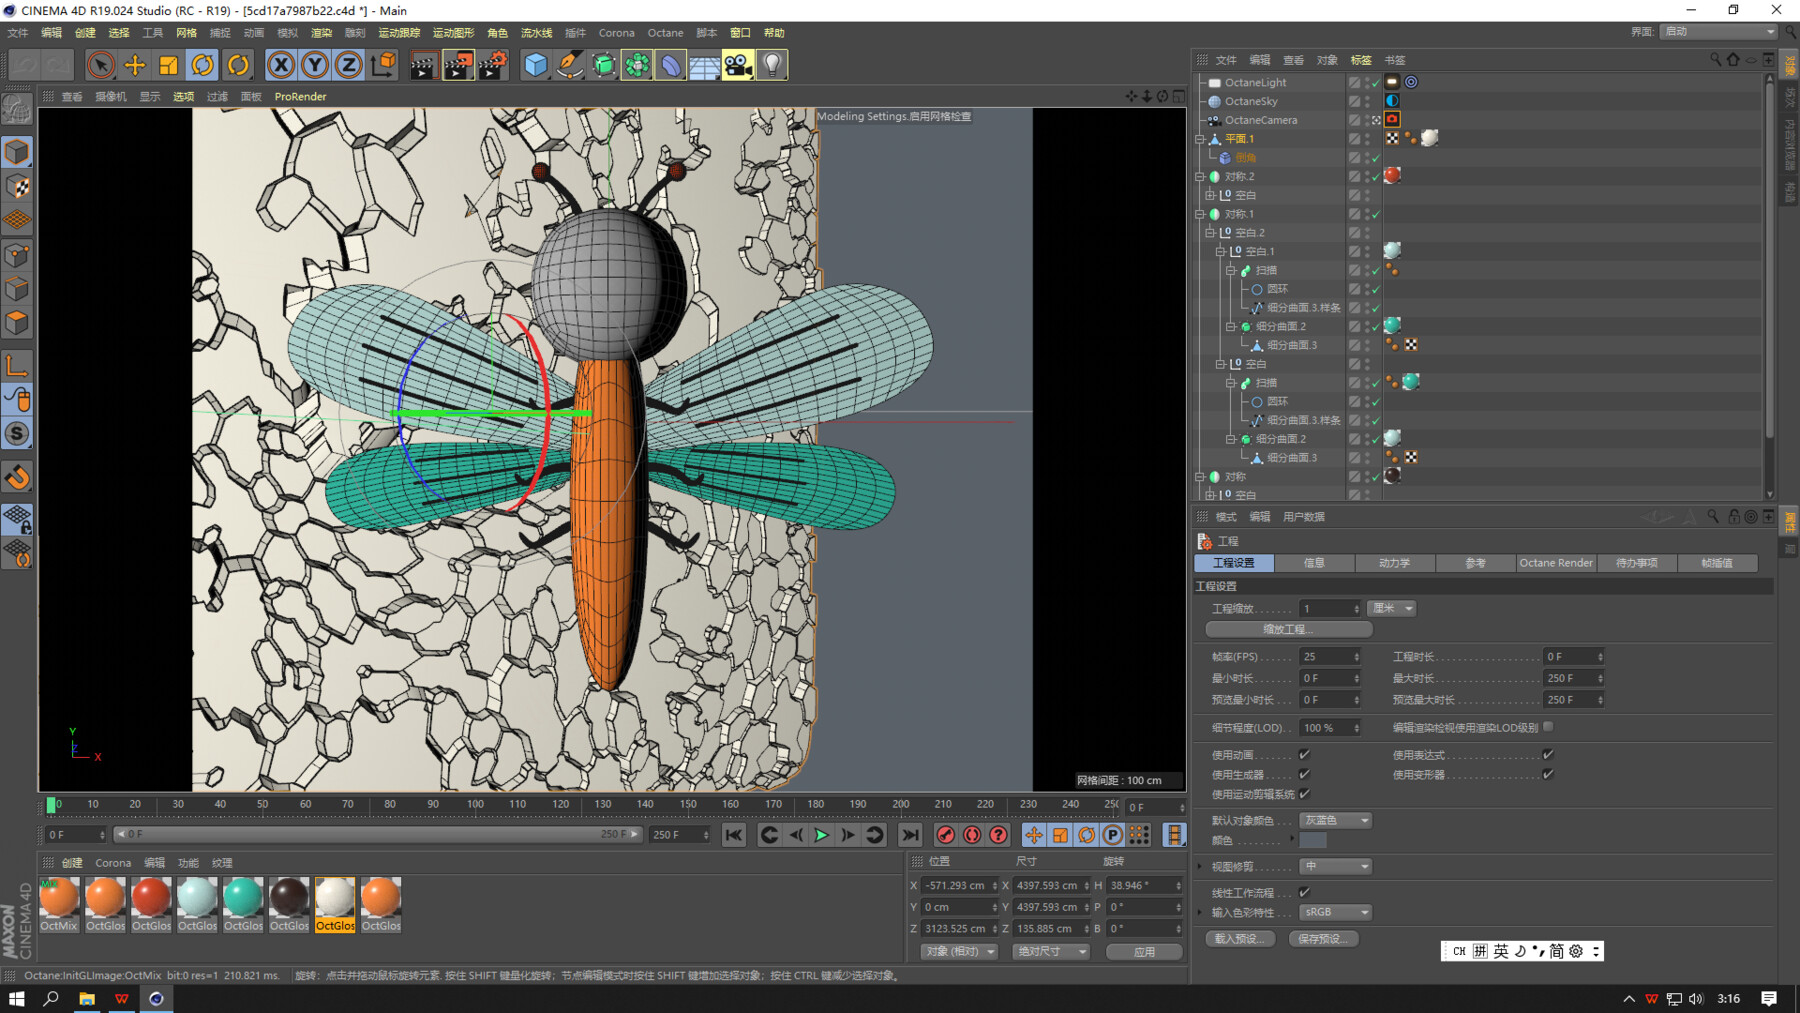Switch to Octane Render tab

1556,563
